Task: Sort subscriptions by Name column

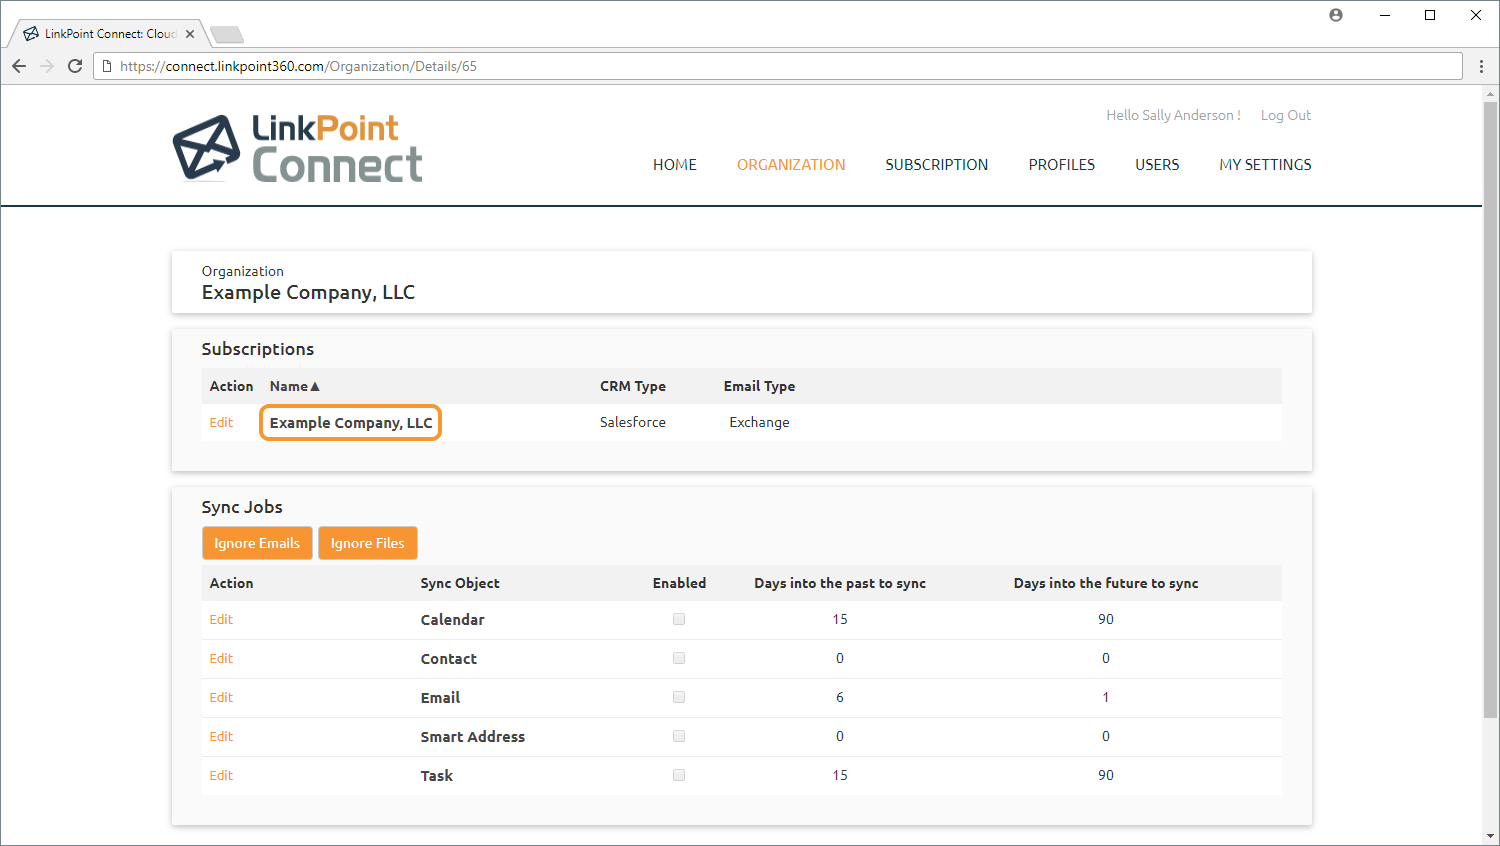Action: coord(294,386)
